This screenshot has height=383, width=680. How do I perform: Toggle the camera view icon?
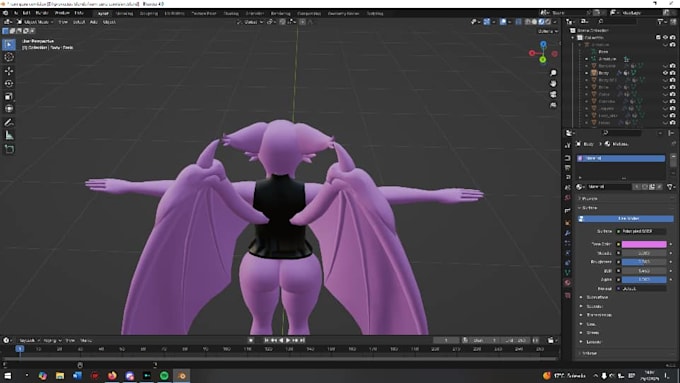coord(553,94)
